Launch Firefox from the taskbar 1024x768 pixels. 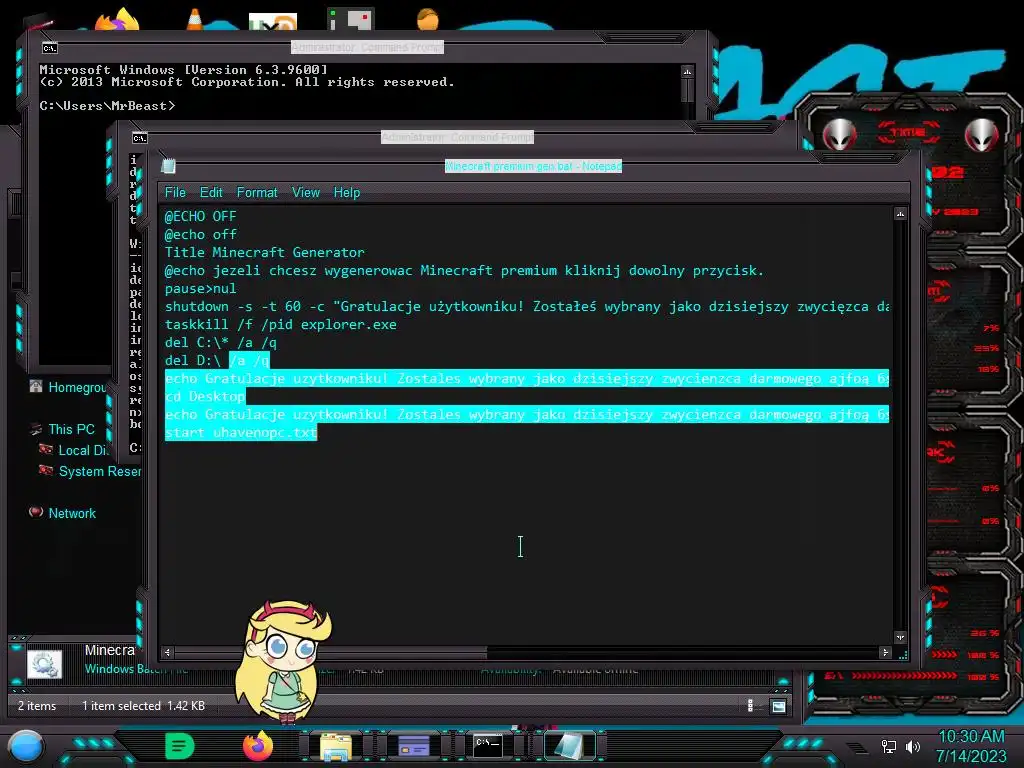[257, 746]
